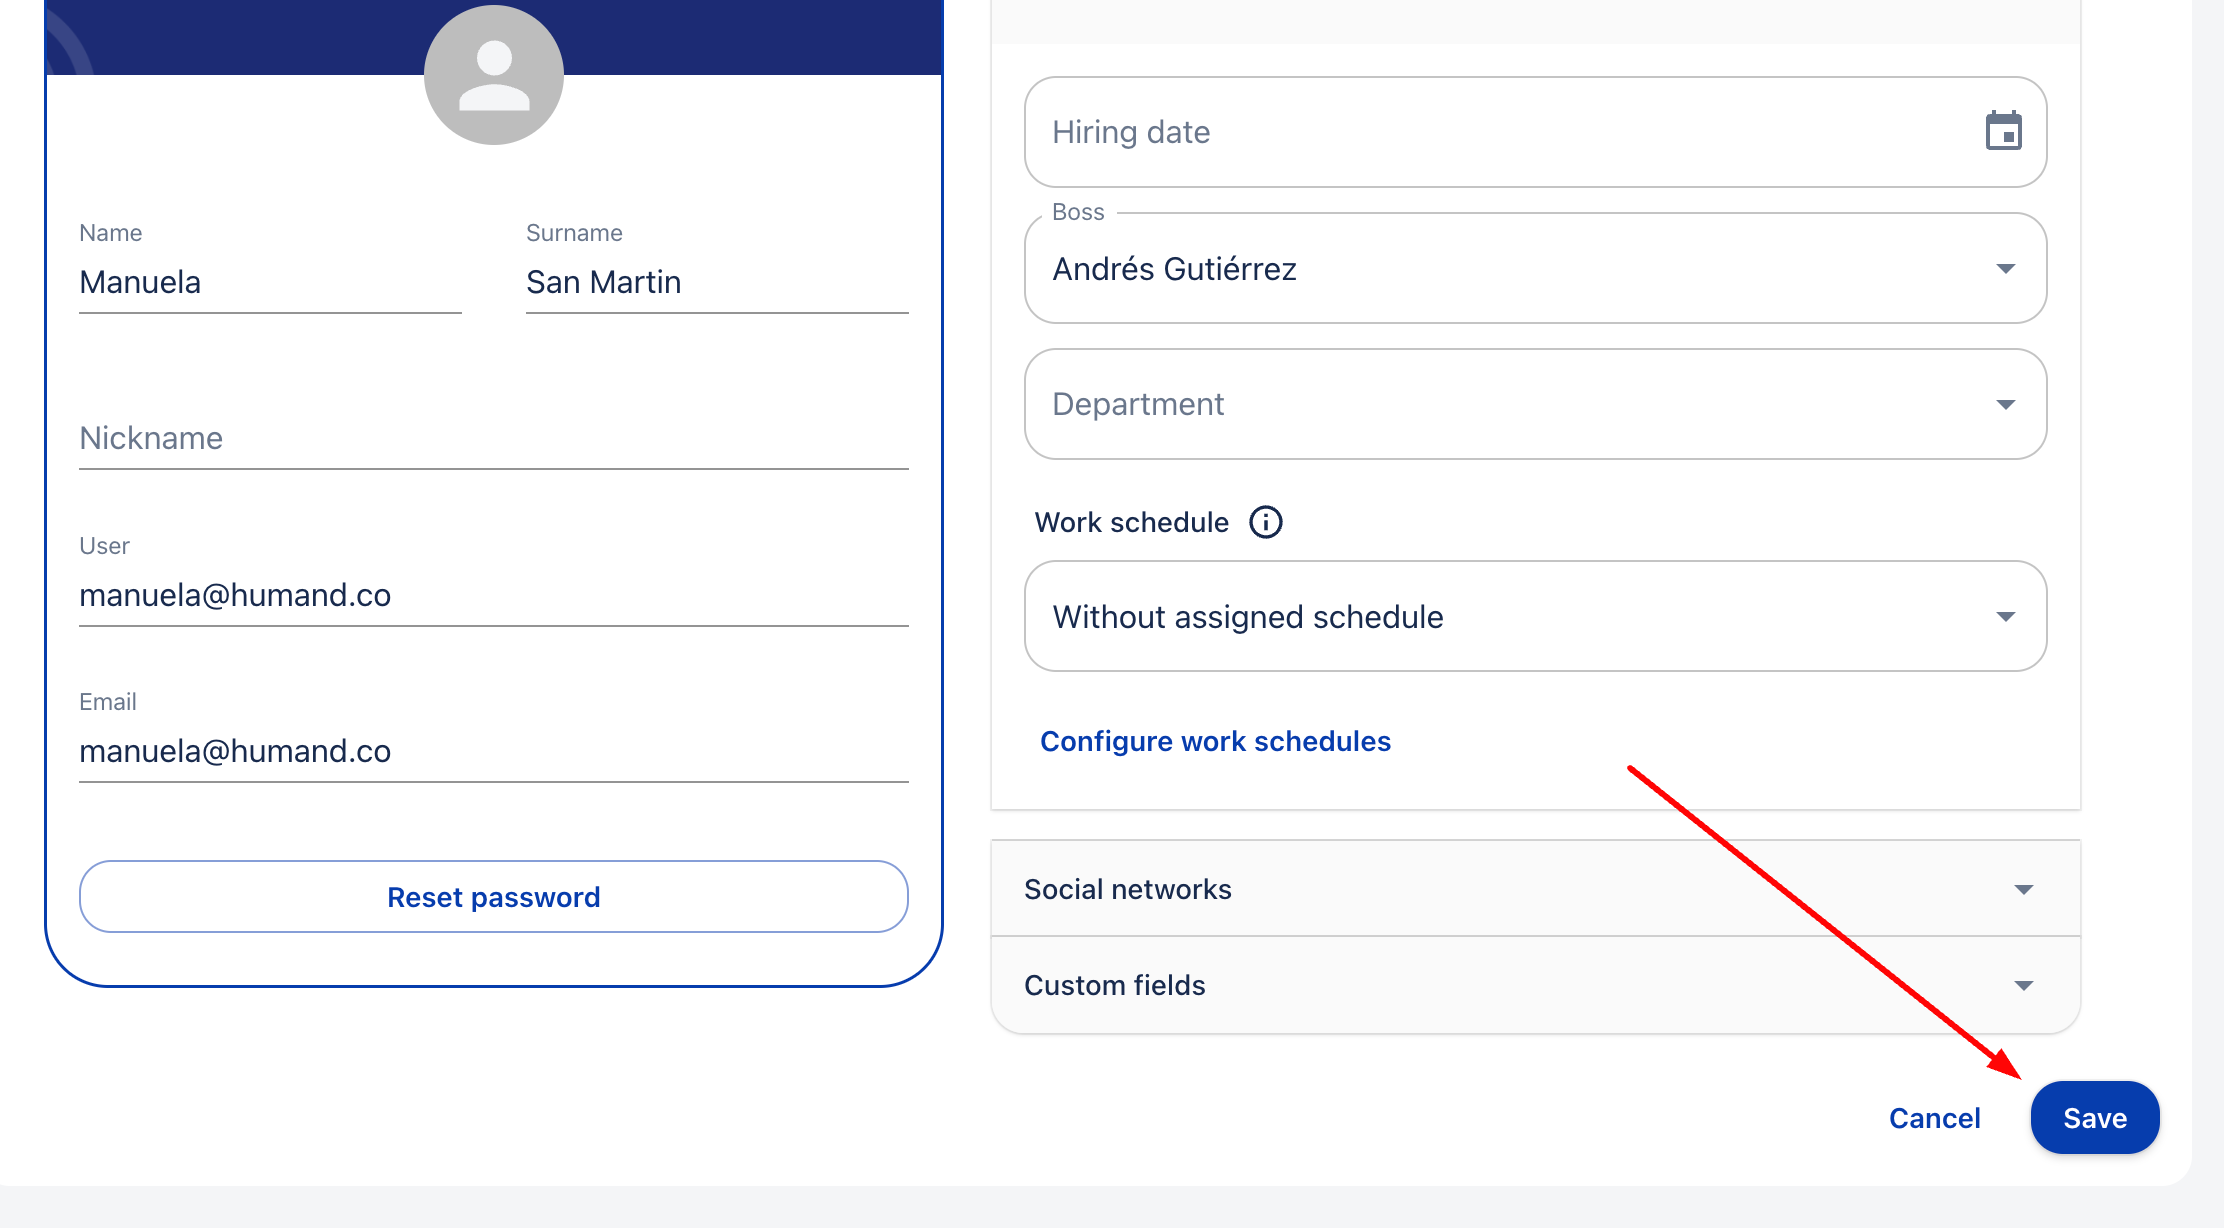Focus the Nickname input field
This screenshot has height=1228, width=2224.
pos(494,439)
